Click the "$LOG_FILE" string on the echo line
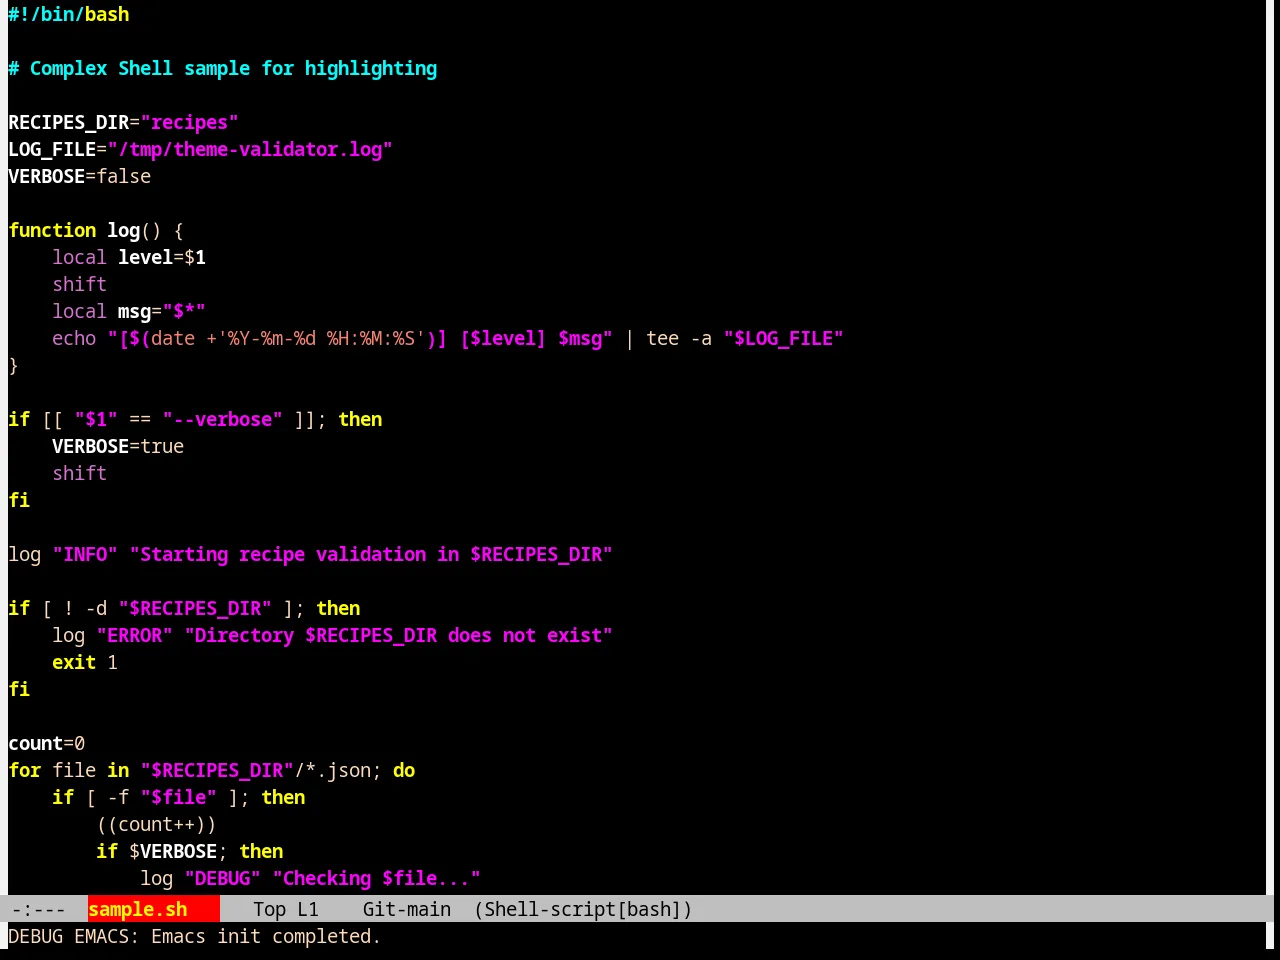This screenshot has width=1280, height=960. (784, 338)
